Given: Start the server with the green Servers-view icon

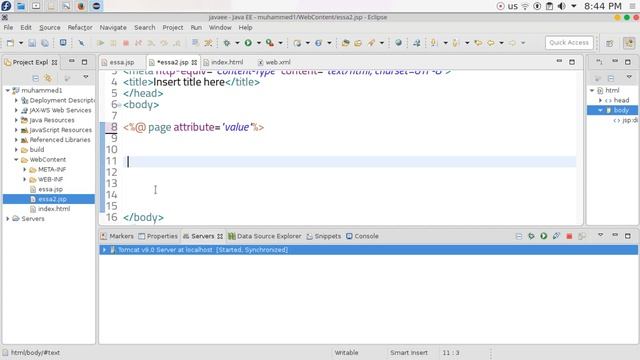Looking at the screenshot, I should click(x=544, y=236).
